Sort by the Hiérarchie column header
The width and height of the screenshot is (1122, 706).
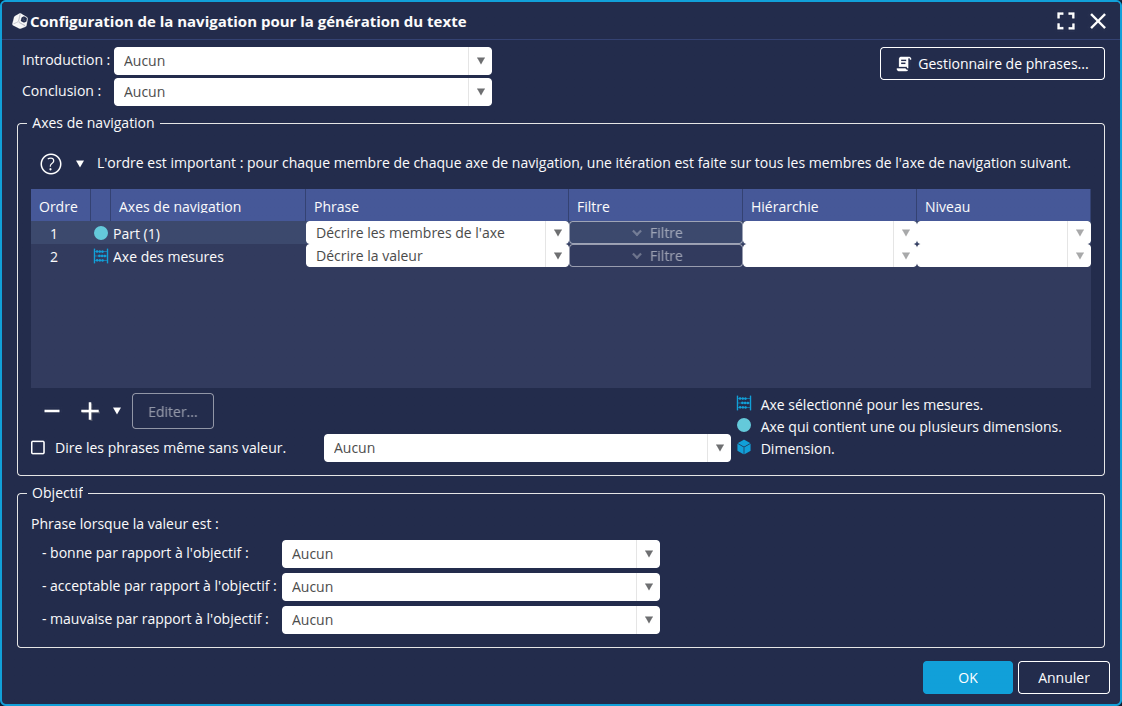coord(828,207)
